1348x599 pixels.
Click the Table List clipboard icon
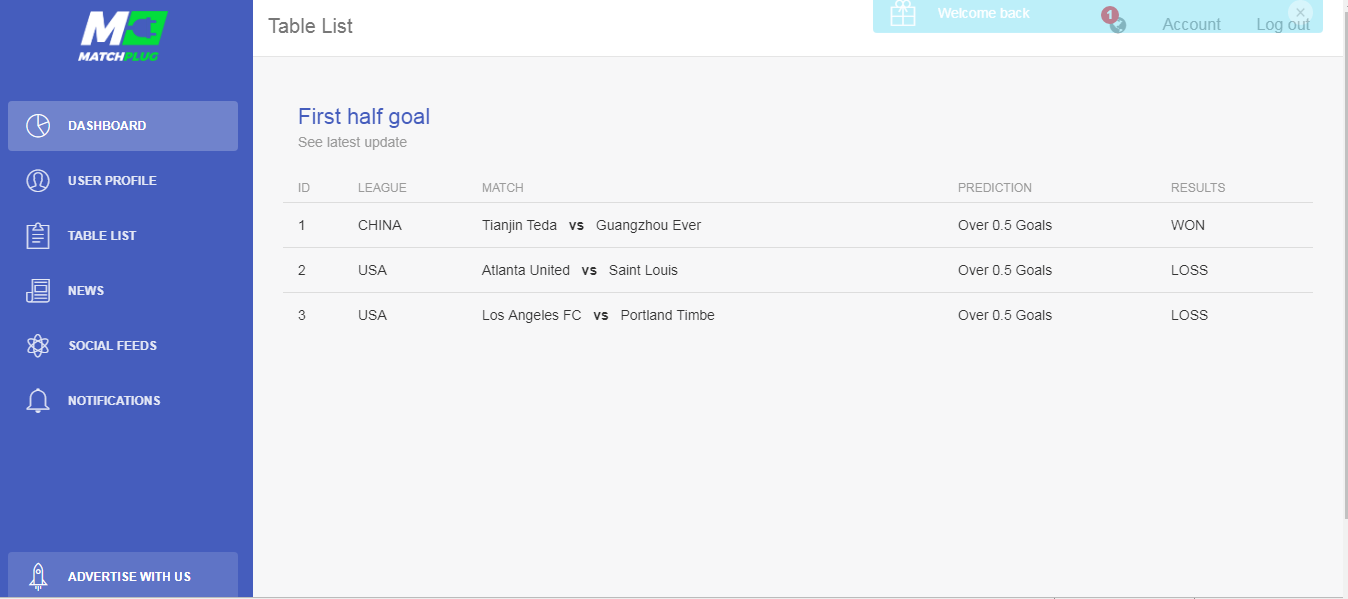tap(38, 236)
